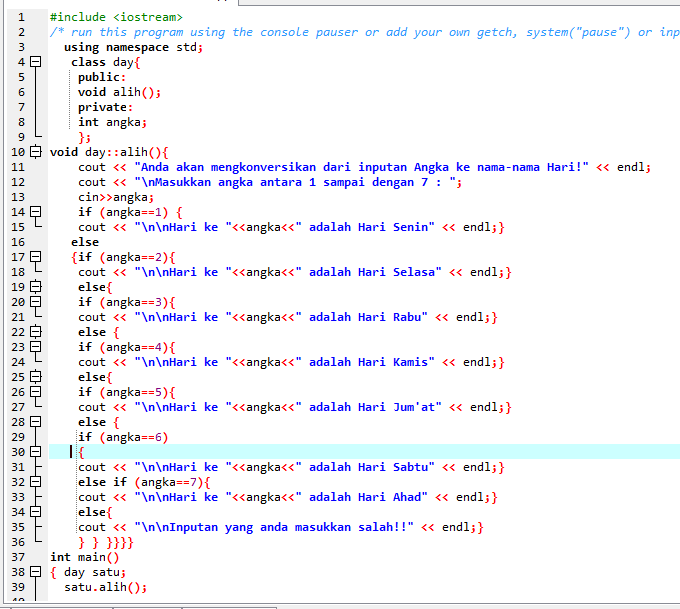The image size is (680, 609).
Task: Collapse the else fold on line 28
Action: point(36,422)
